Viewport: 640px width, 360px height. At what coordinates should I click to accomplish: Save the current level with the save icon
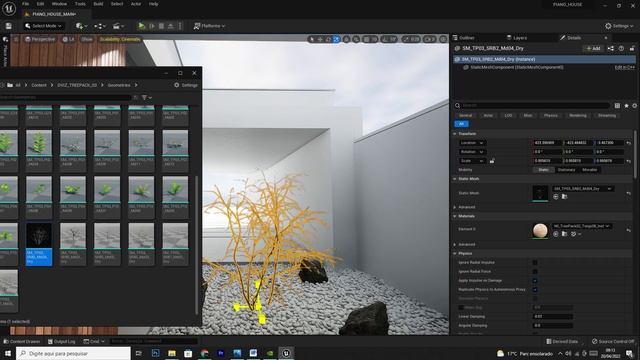(9, 26)
